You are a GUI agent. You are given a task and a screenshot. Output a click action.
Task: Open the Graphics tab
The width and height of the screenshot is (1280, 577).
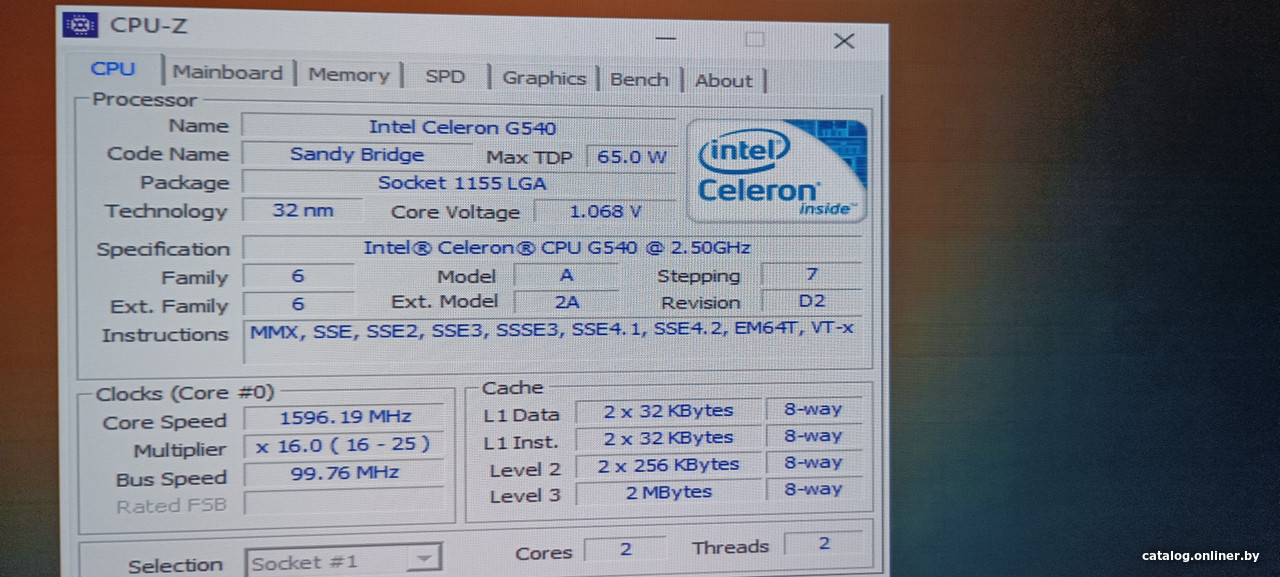tap(544, 78)
